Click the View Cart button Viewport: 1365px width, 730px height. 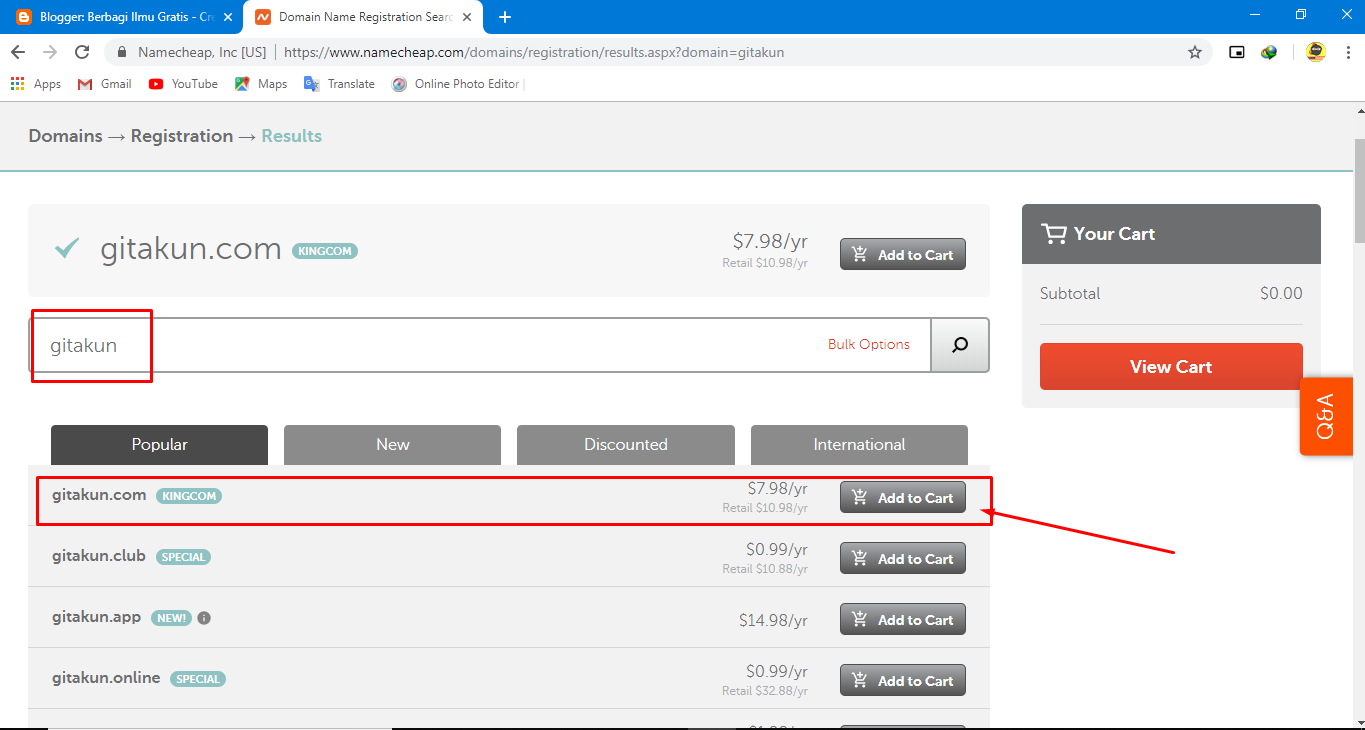pos(1171,367)
